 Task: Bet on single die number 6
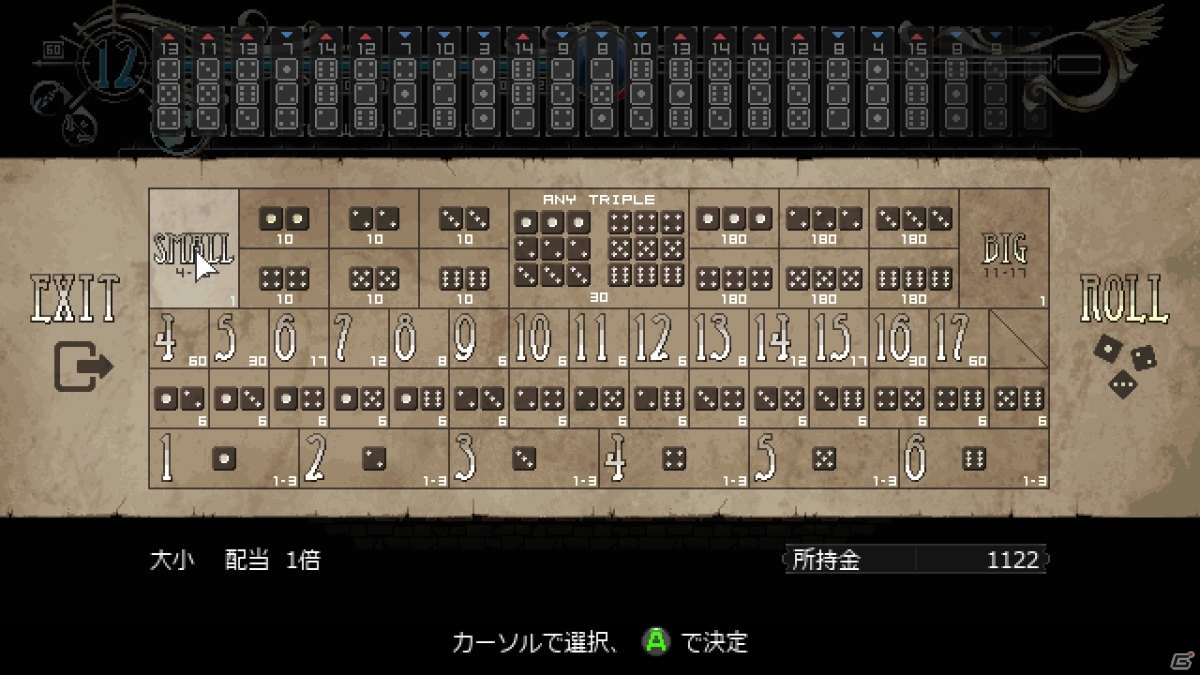[x=974, y=459]
